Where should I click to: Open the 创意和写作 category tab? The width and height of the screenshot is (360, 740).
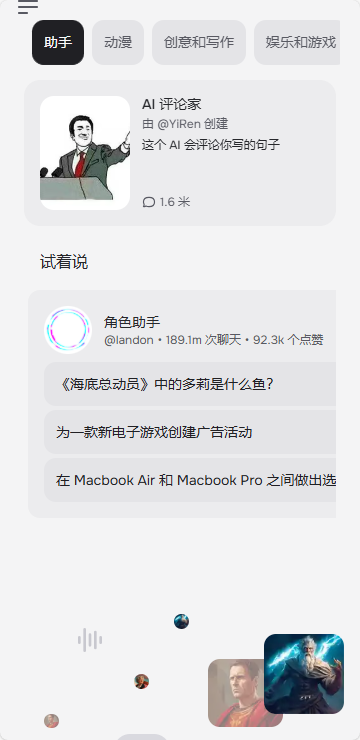click(199, 42)
